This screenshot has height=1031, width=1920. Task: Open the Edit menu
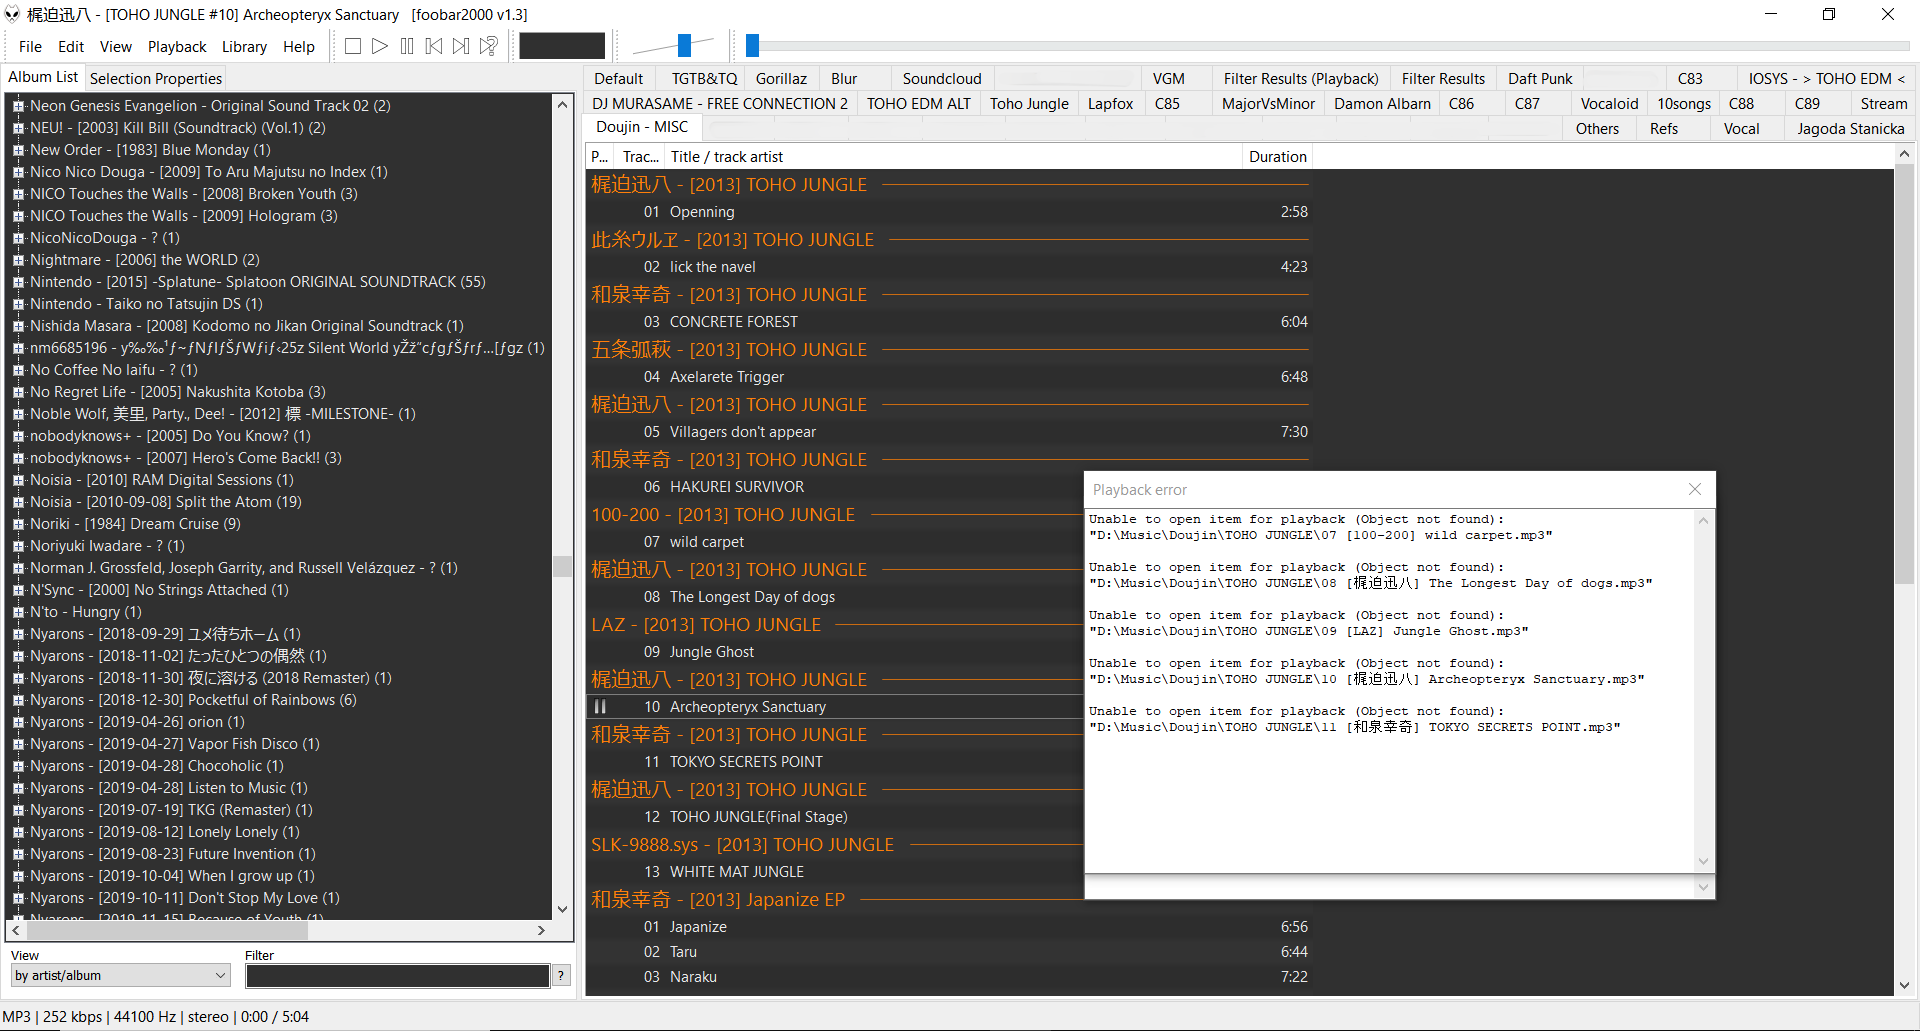[71, 46]
